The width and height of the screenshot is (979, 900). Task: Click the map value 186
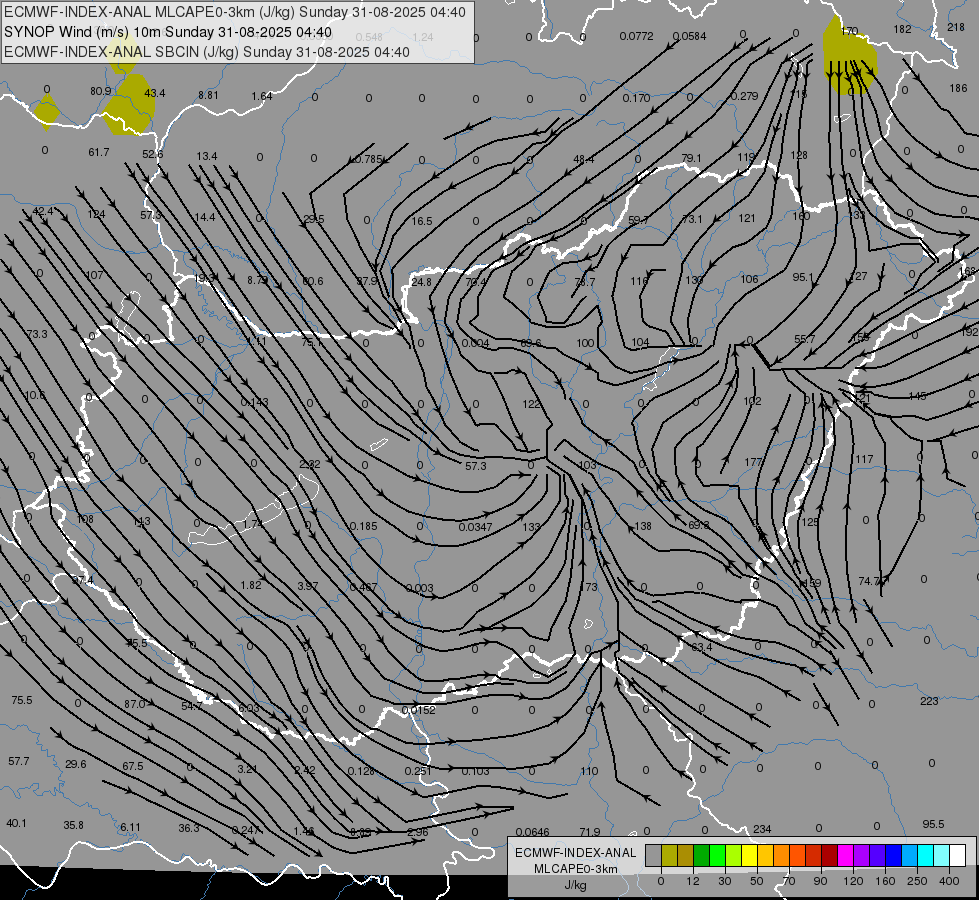click(x=958, y=88)
